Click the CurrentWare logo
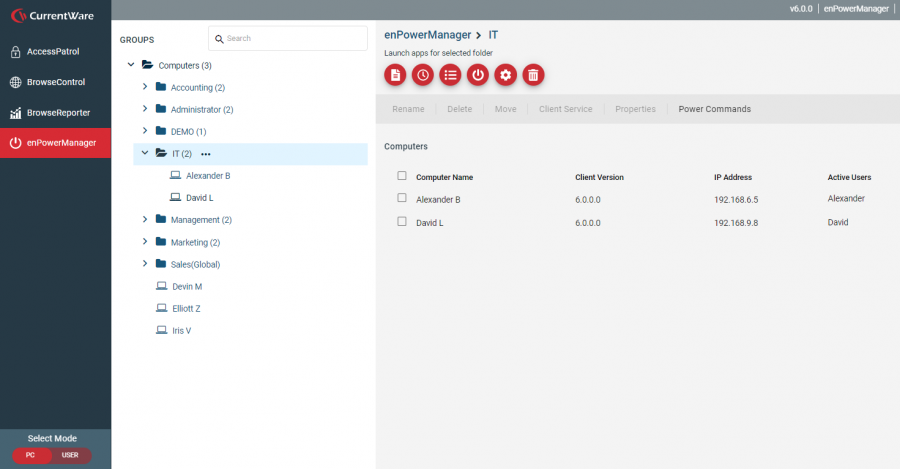Image resolution: width=900 pixels, height=469 pixels. pyautogui.click(x=52, y=15)
